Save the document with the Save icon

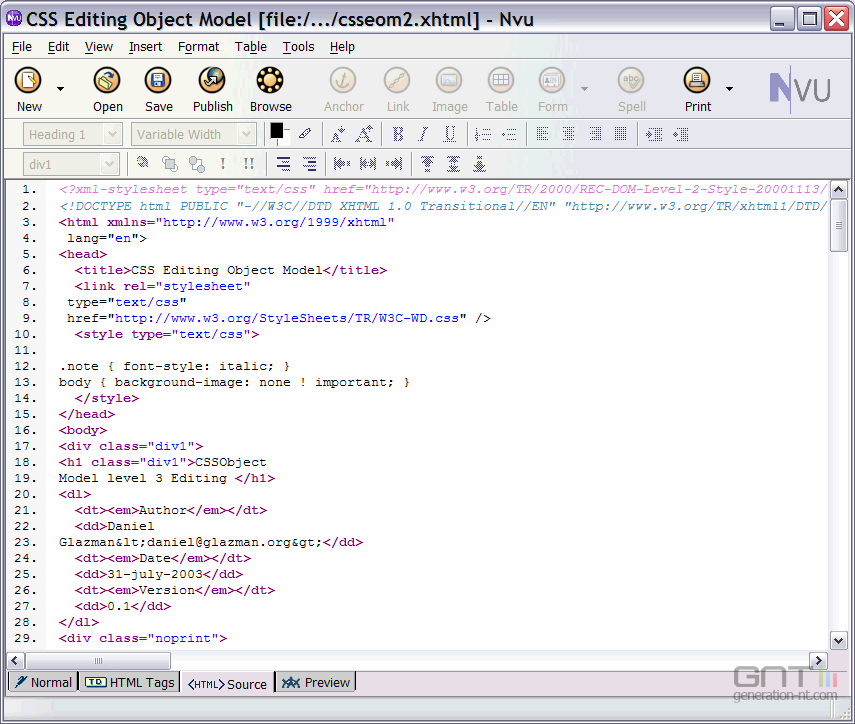pyautogui.click(x=158, y=81)
